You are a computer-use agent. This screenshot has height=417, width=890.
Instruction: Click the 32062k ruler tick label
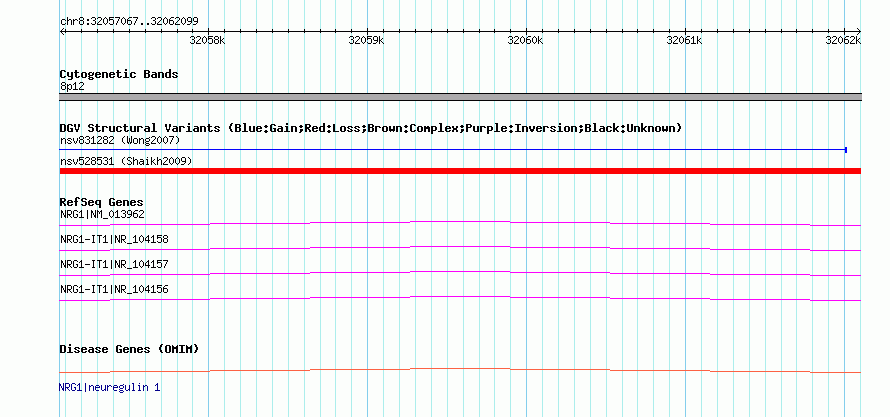click(x=843, y=41)
